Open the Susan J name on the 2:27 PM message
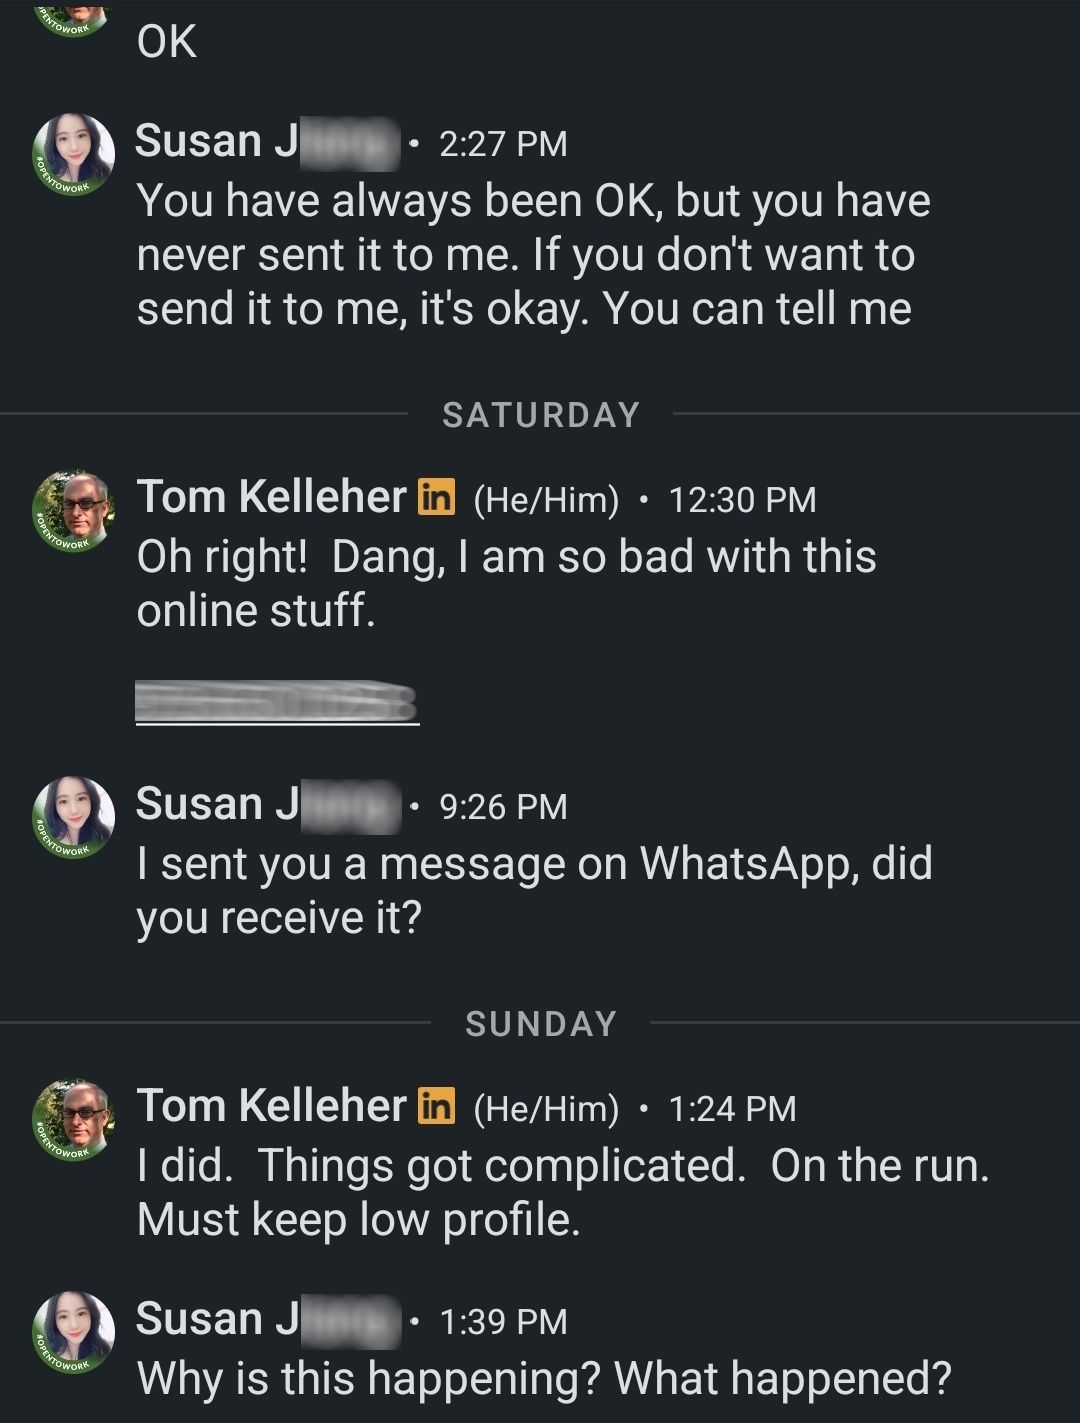This screenshot has width=1080, height=1423. [267, 141]
